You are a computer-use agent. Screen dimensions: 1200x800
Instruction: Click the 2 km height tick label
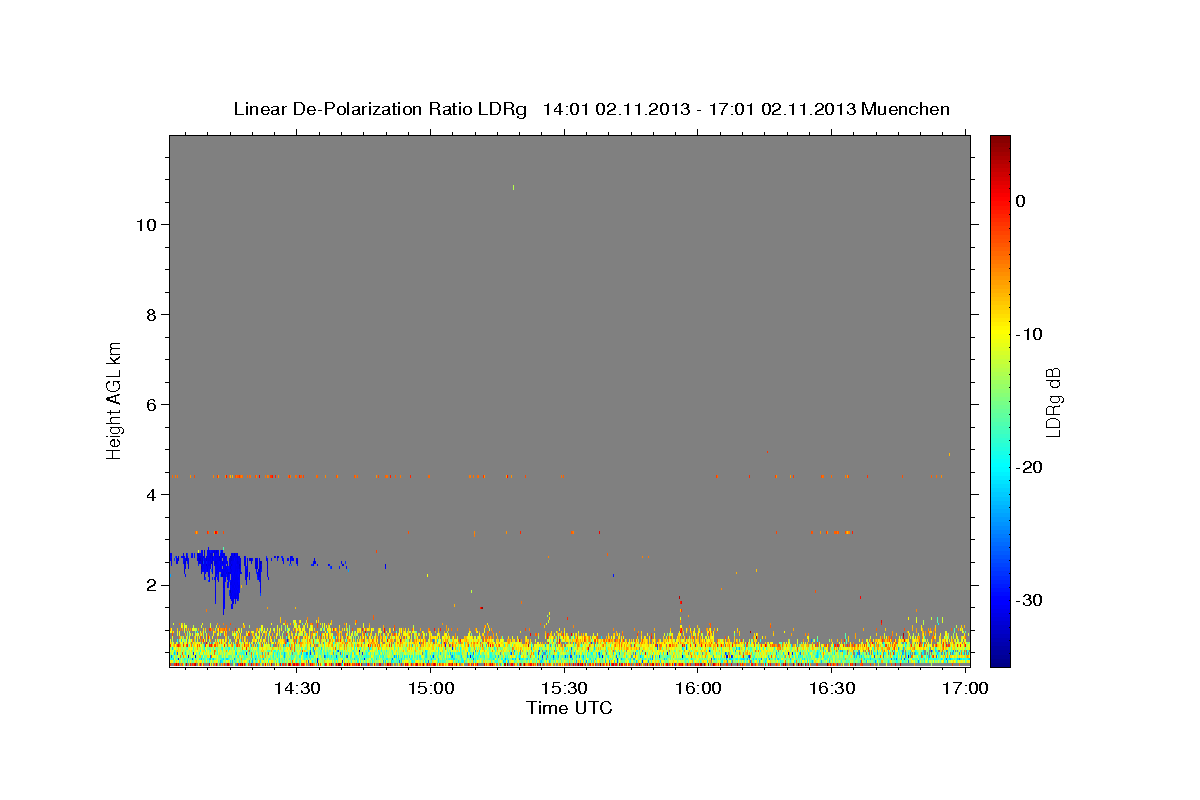152,585
